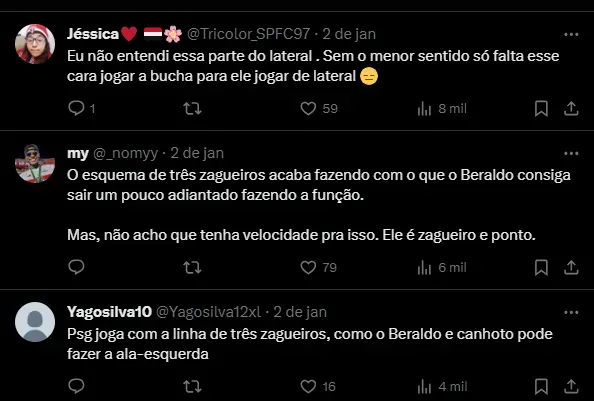
Task: Share the @_nomyy tweet
Action: pyautogui.click(x=571, y=268)
